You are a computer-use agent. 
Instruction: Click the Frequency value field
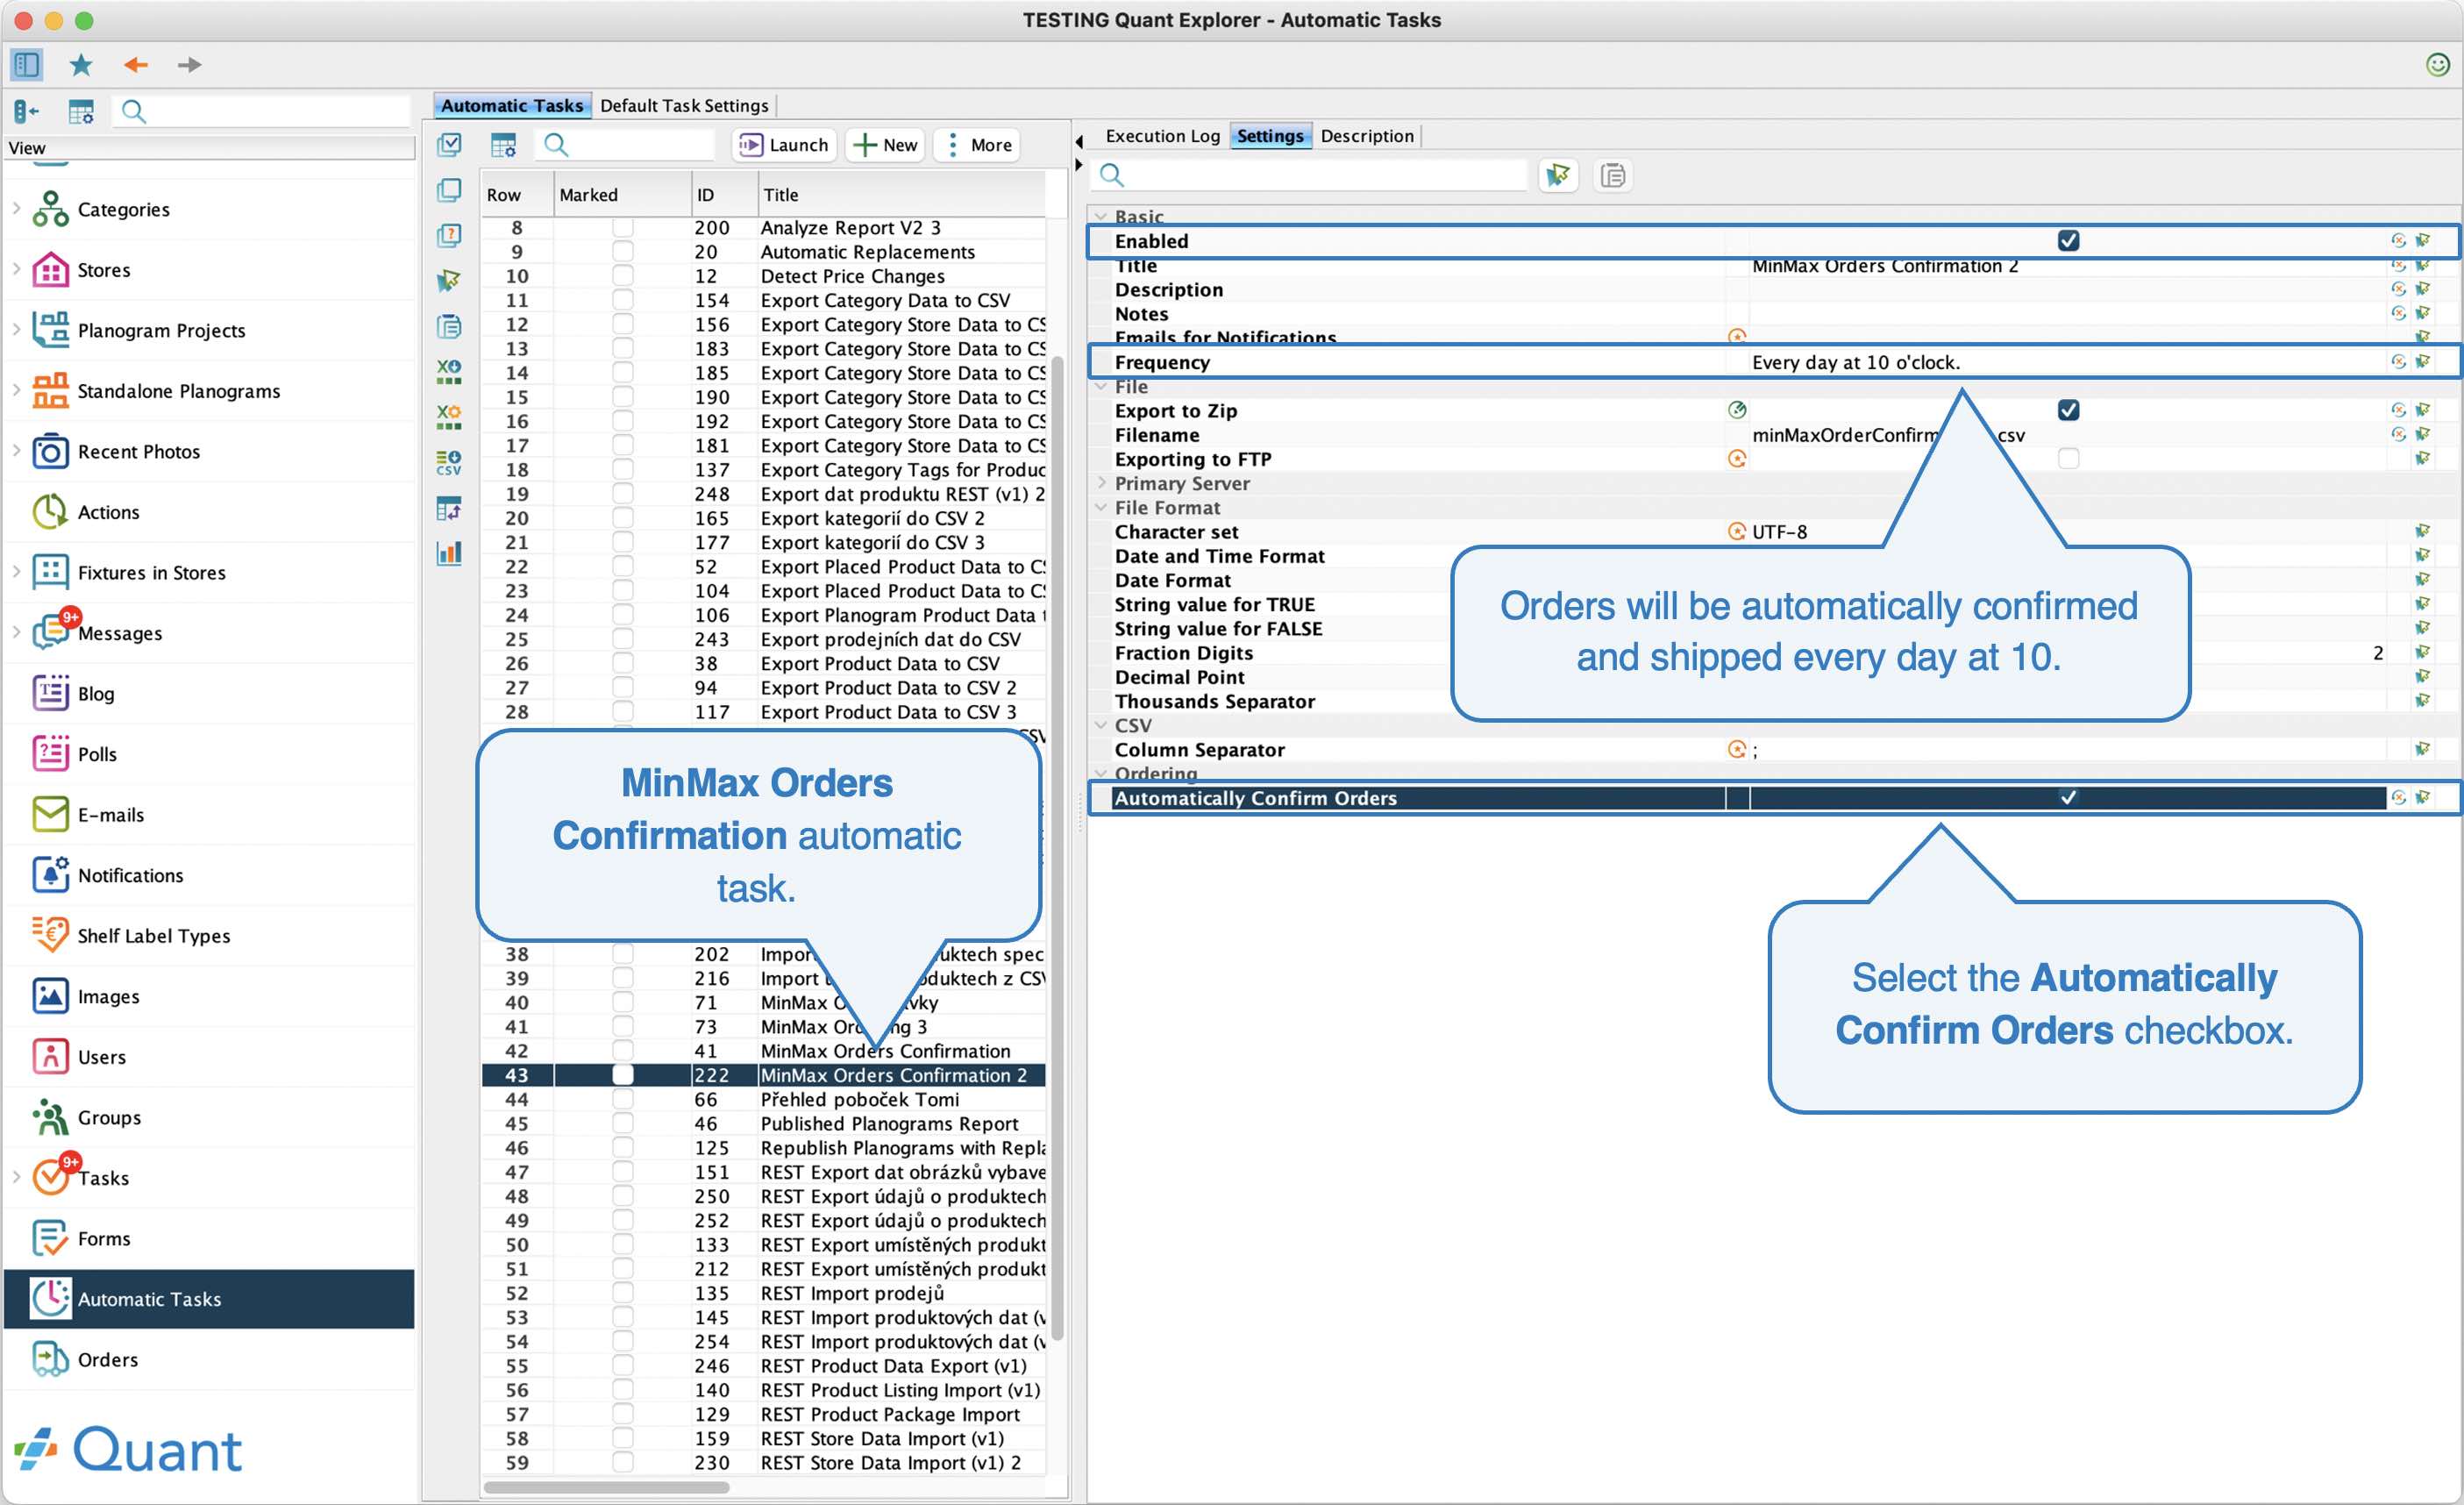[2066, 362]
